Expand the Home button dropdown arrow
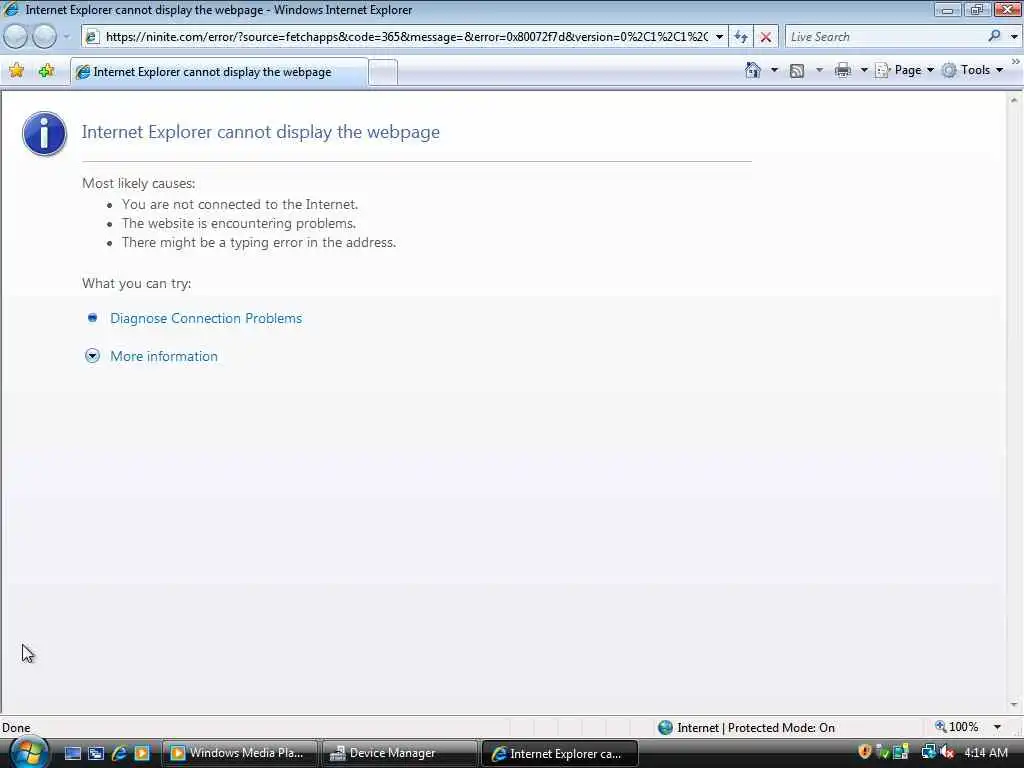 (x=775, y=70)
